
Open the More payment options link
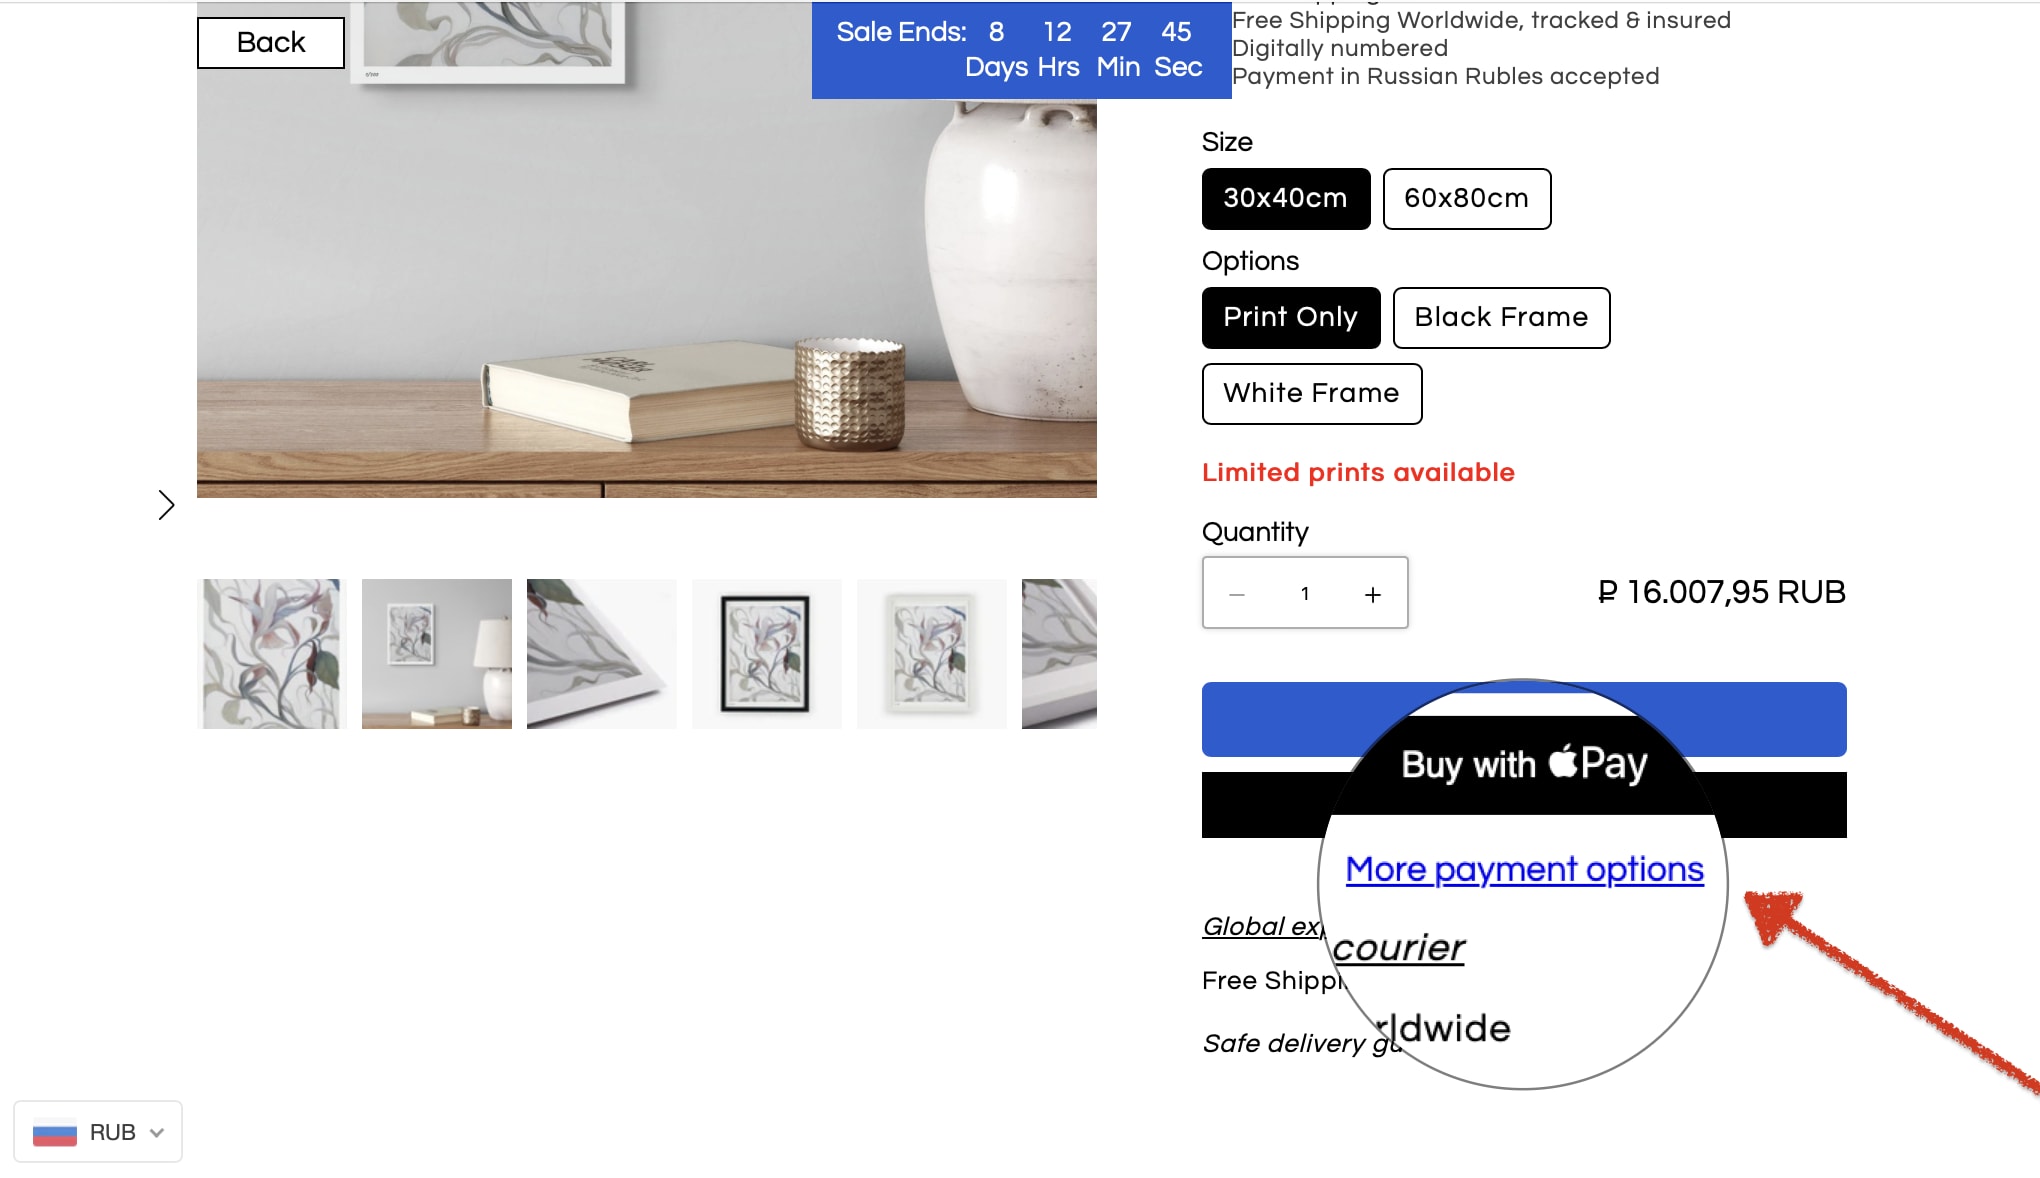tap(1524, 870)
